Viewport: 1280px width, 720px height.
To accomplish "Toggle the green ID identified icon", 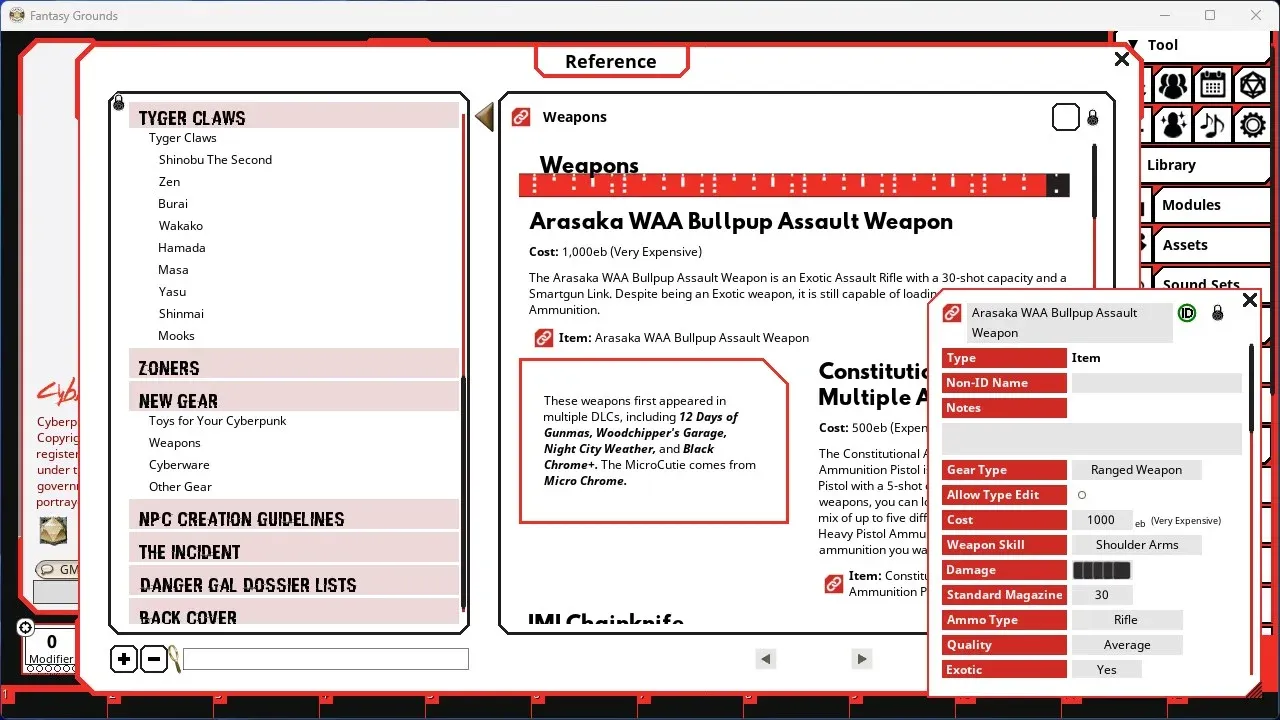I will coord(1187,313).
